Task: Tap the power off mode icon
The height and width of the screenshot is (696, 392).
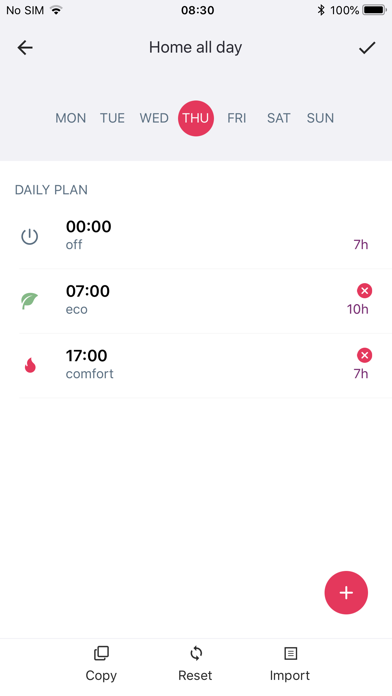Action: (x=30, y=237)
